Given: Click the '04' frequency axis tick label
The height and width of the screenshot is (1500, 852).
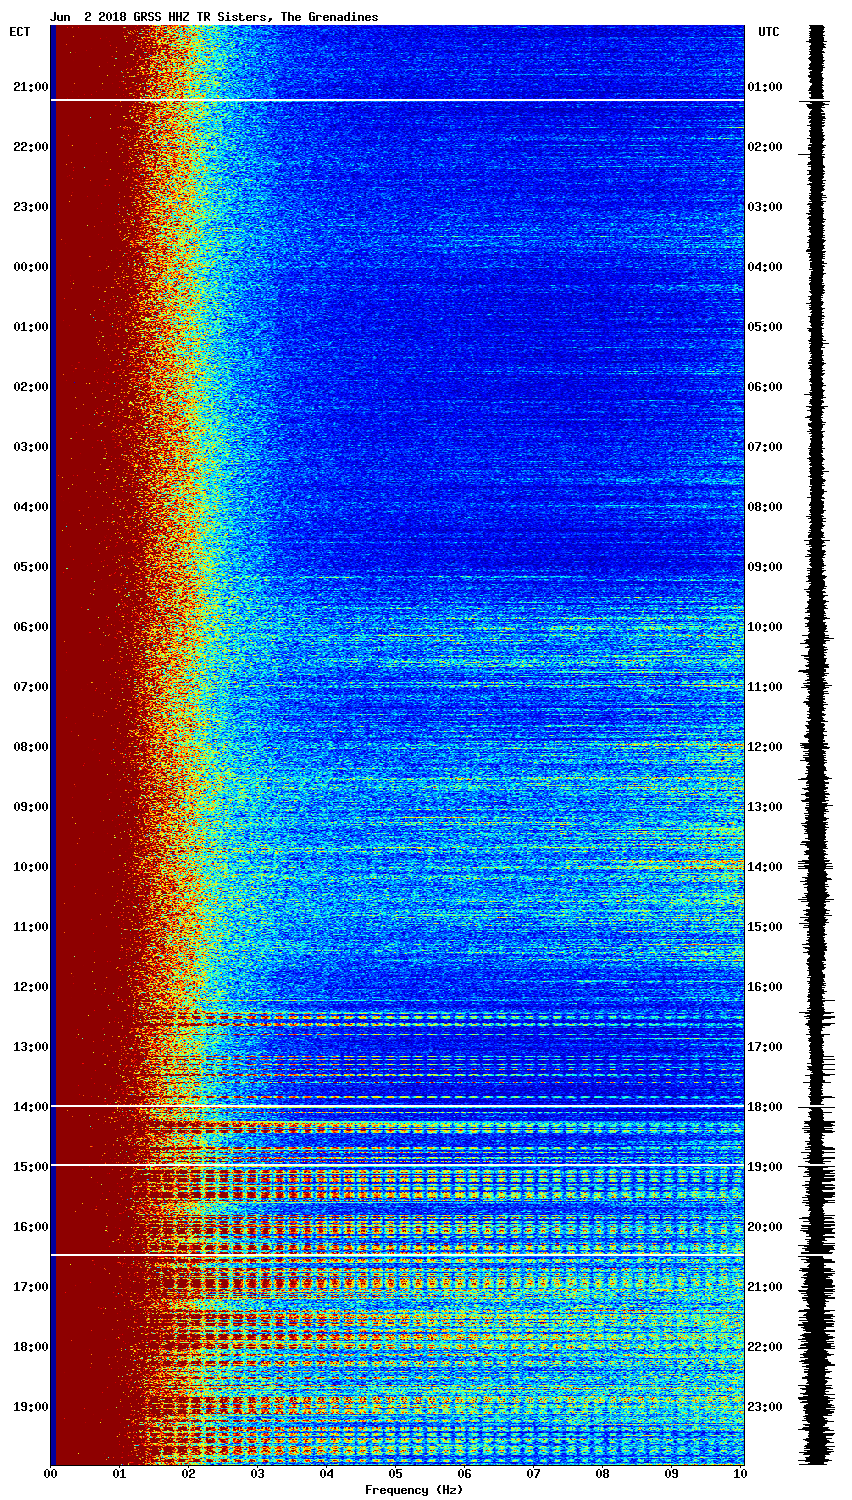Looking at the screenshot, I should pos(326,1474).
